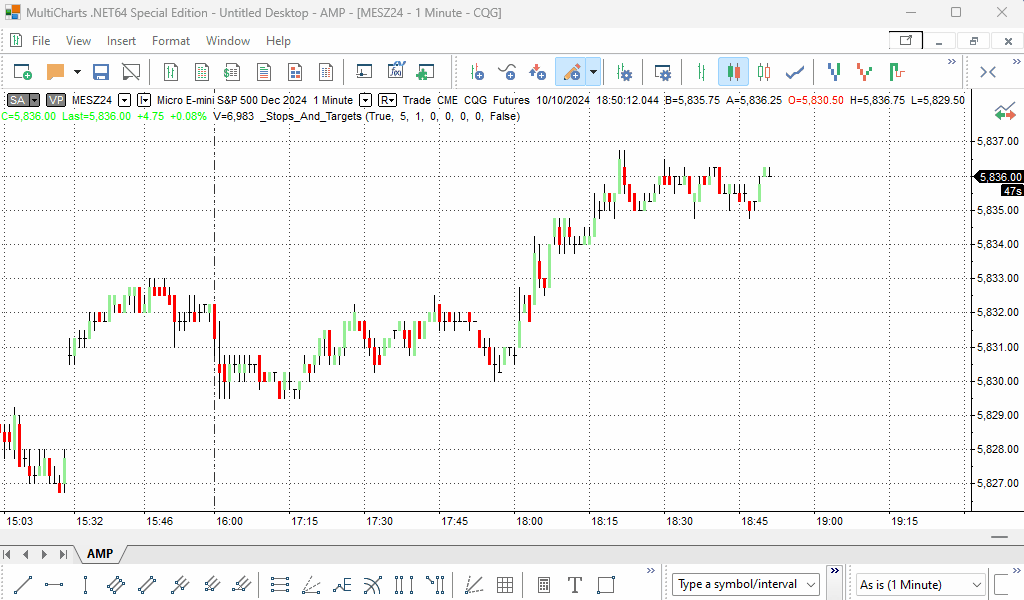This screenshot has width=1024, height=600.
Task: Toggle the VP button in status line
Action: (56, 100)
